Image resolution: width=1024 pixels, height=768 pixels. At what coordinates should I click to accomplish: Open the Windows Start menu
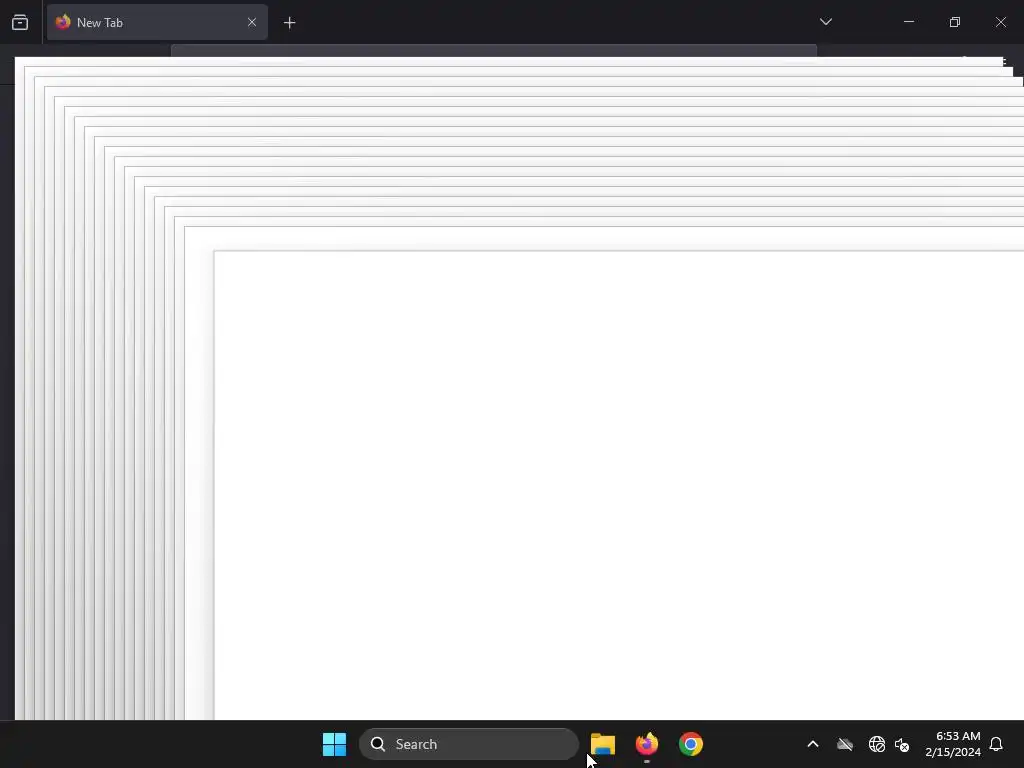(x=334, y=744)
